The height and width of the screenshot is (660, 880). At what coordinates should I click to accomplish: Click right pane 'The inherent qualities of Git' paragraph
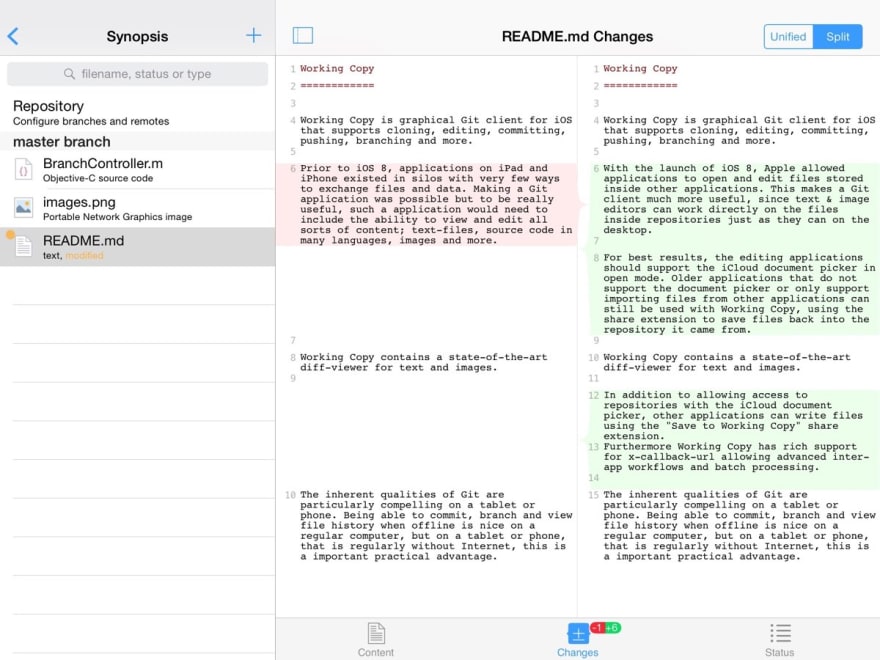coord(739,525)
